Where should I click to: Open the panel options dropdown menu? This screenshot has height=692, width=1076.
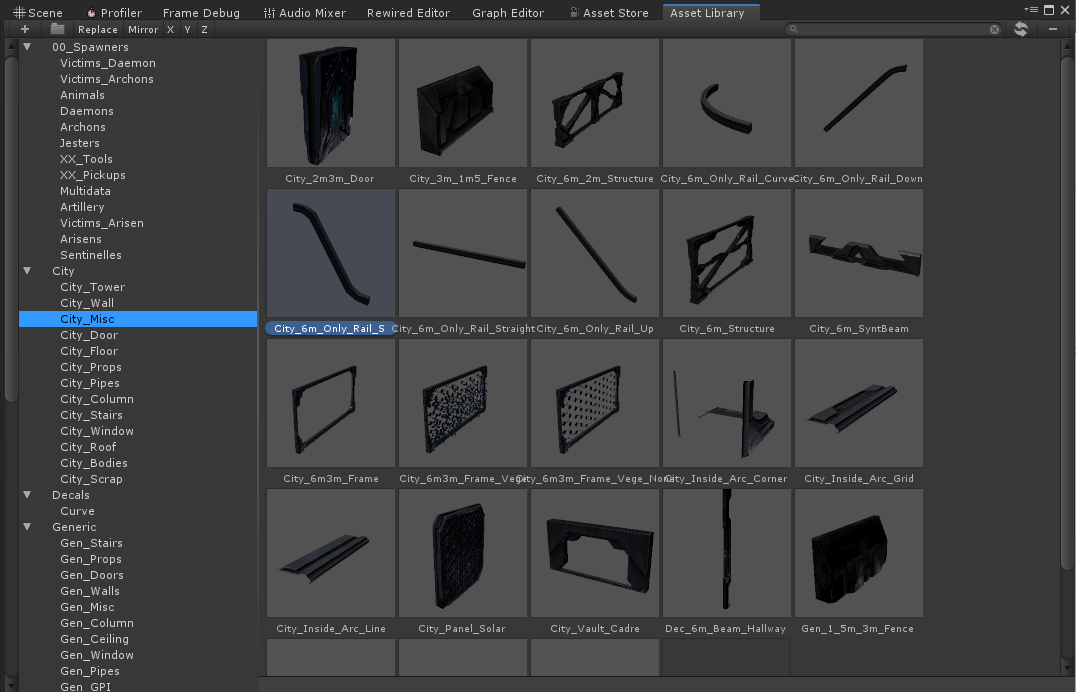pyautogui.click(x=1031, y=9)
